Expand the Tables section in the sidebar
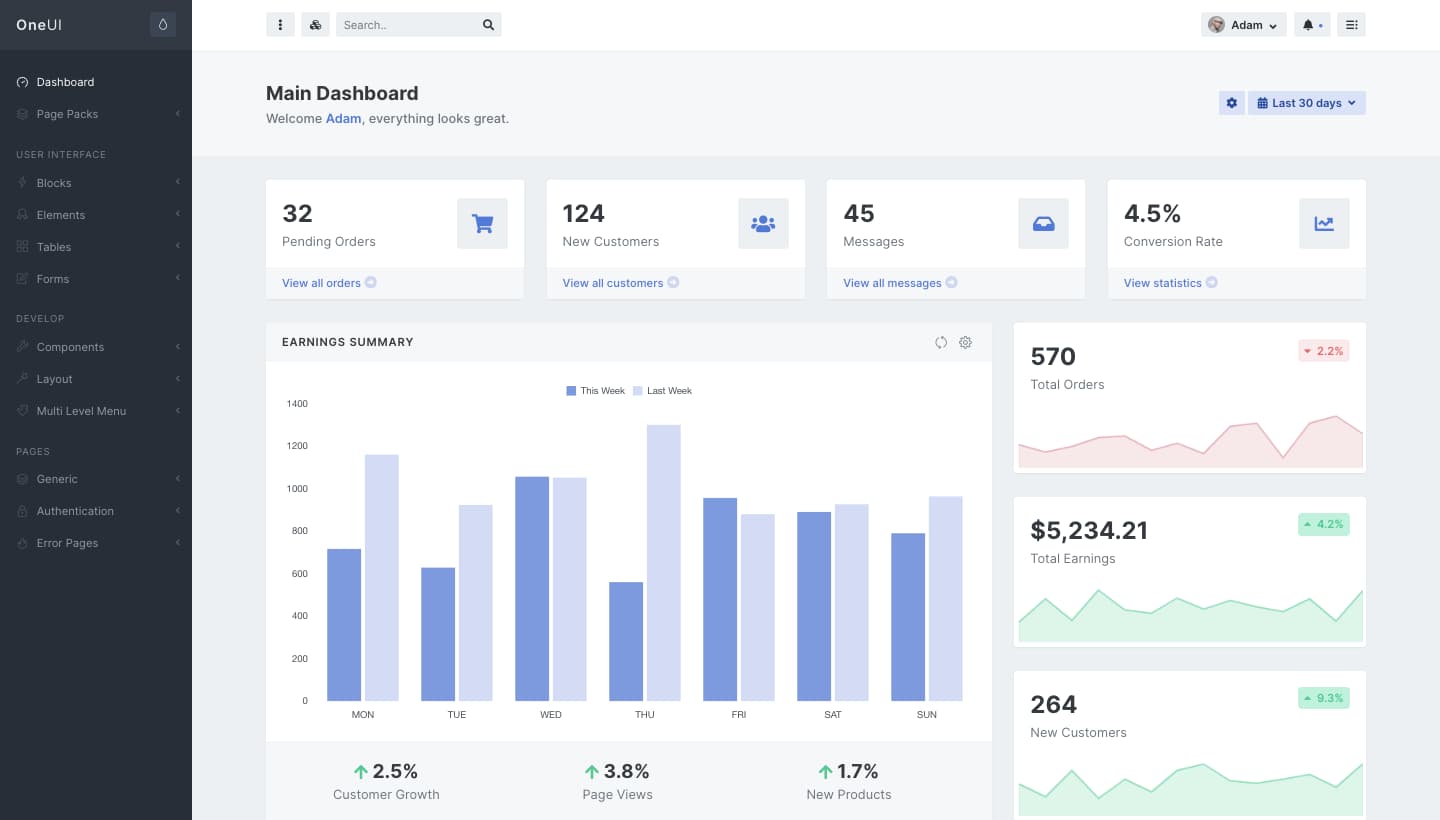1440x820 pixels. (53, 246)
